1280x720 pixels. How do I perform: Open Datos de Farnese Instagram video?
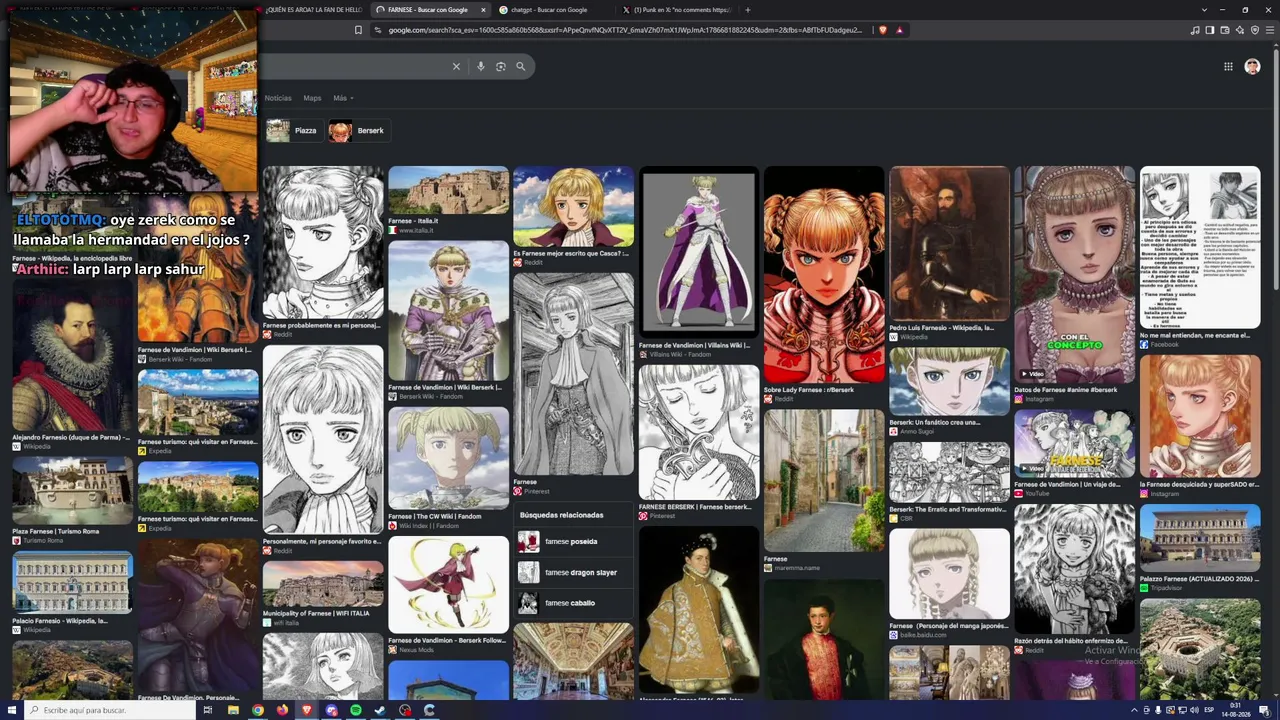1075,274
